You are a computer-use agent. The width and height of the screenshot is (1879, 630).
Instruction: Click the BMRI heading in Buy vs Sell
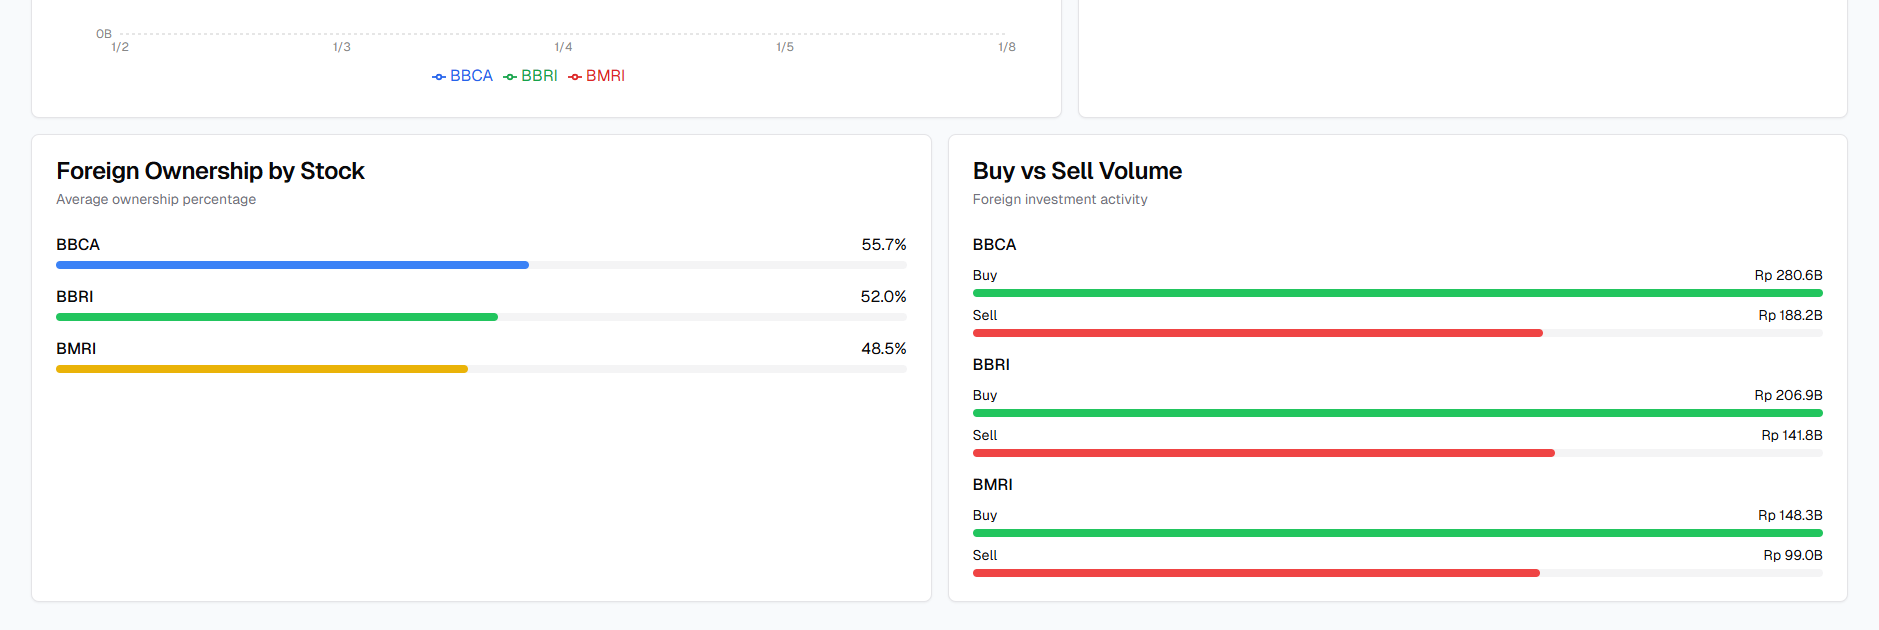[993, 485]
